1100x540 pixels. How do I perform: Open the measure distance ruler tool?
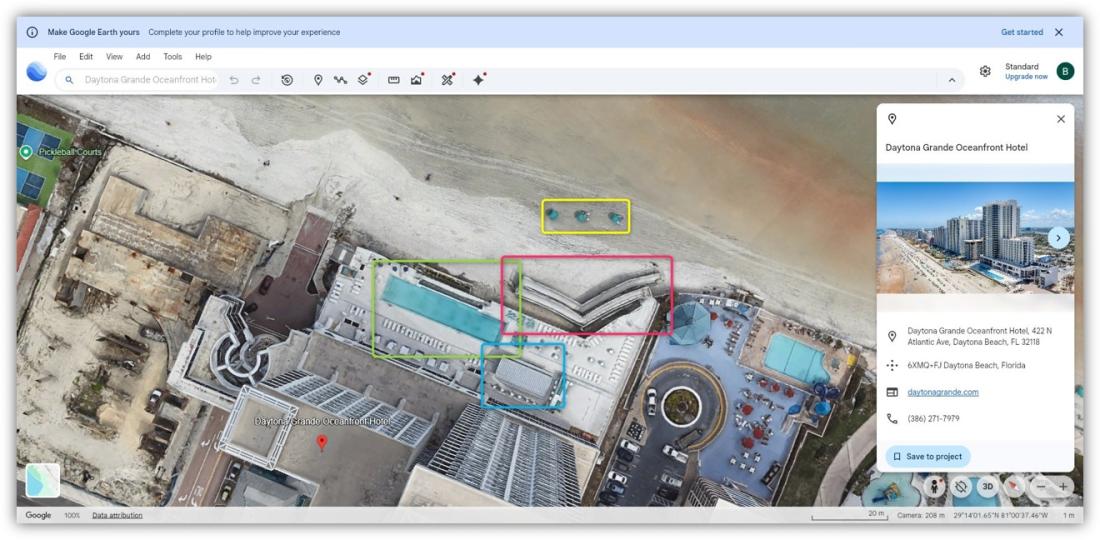pos(393,80)
